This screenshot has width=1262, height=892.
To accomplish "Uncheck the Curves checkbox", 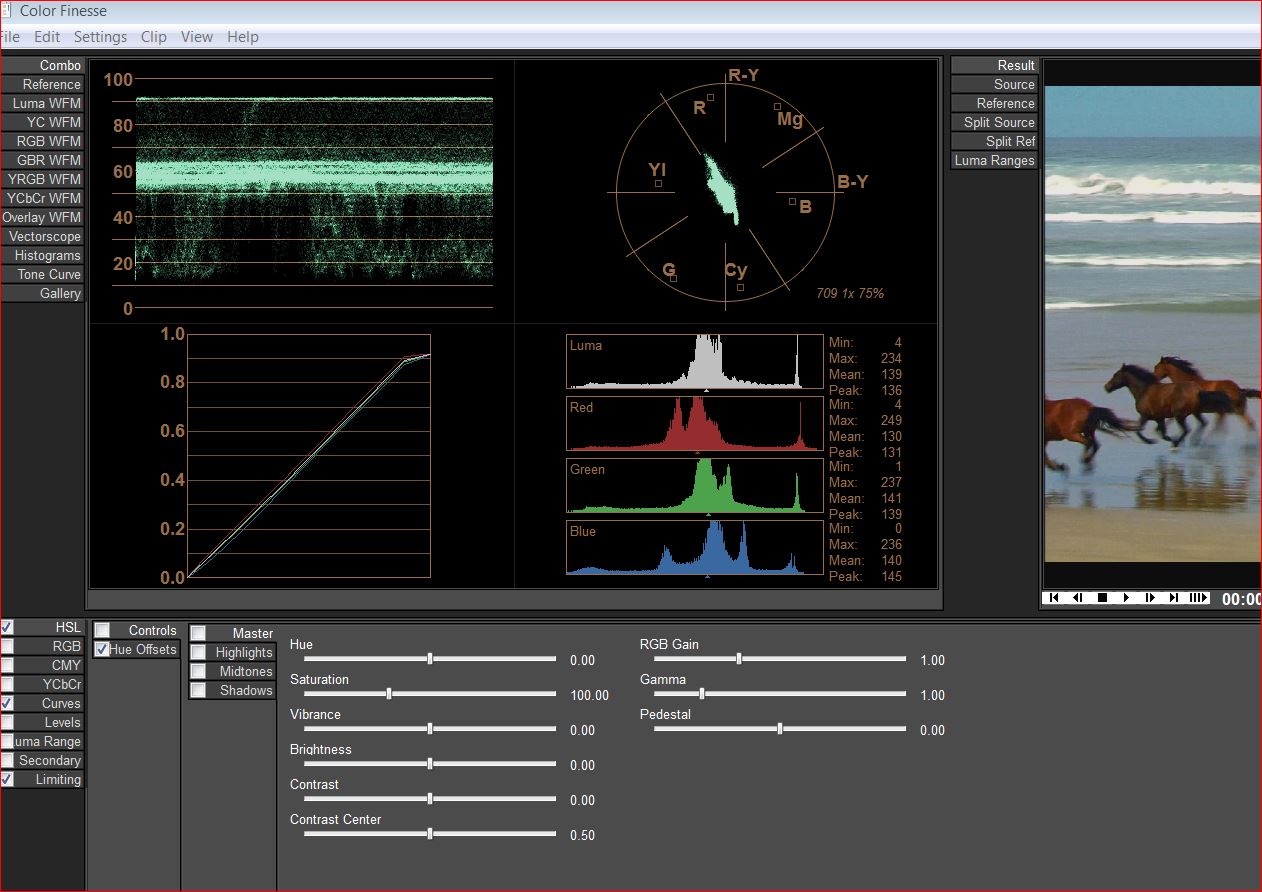I will click(x=7, y=704).
